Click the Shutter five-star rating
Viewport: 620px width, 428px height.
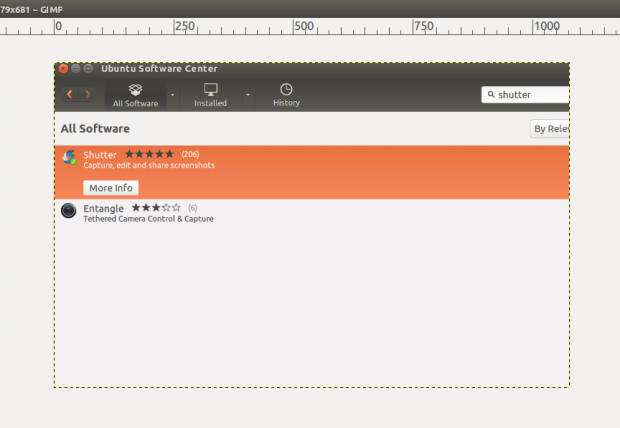tap(149, 154)
